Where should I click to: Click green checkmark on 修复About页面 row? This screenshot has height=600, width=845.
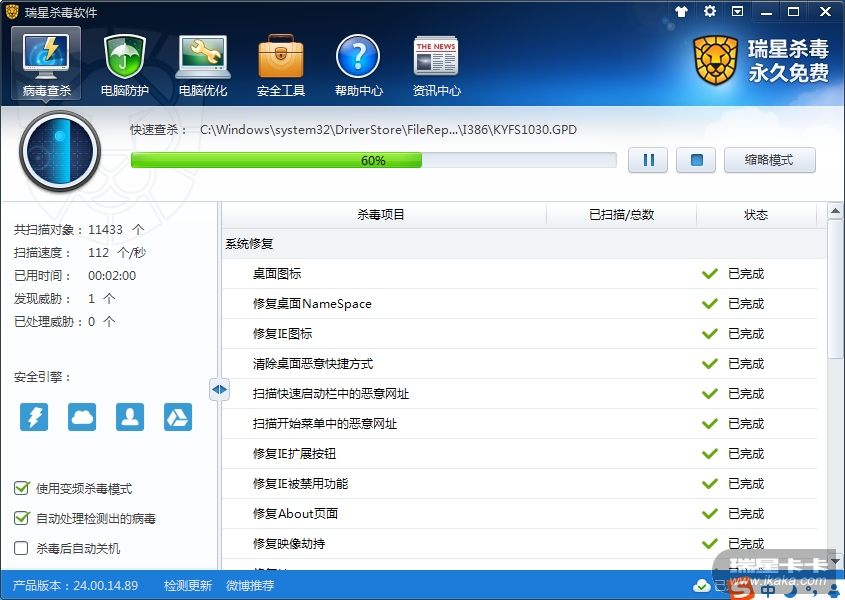pyautogui.click(x=710, y=514)
